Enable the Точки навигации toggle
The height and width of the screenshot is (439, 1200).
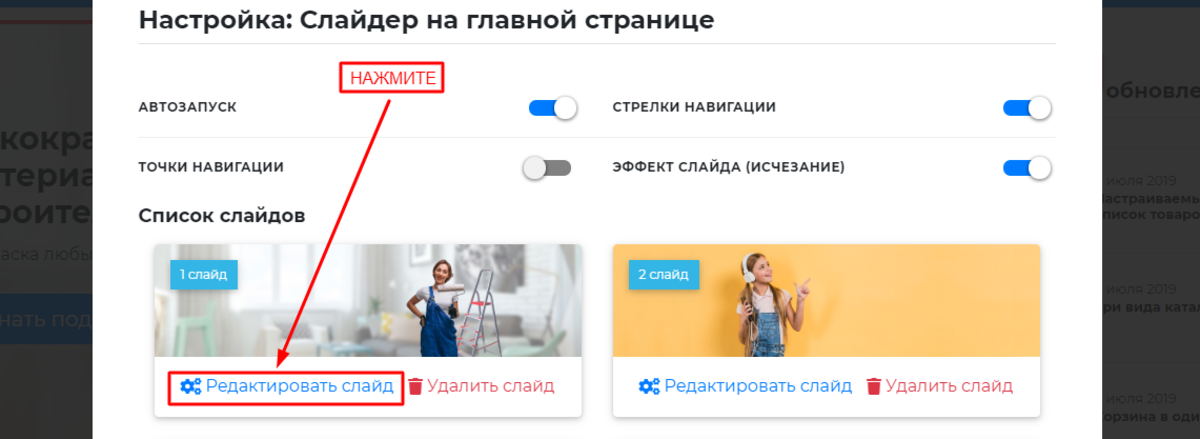(x=547, y=168)
